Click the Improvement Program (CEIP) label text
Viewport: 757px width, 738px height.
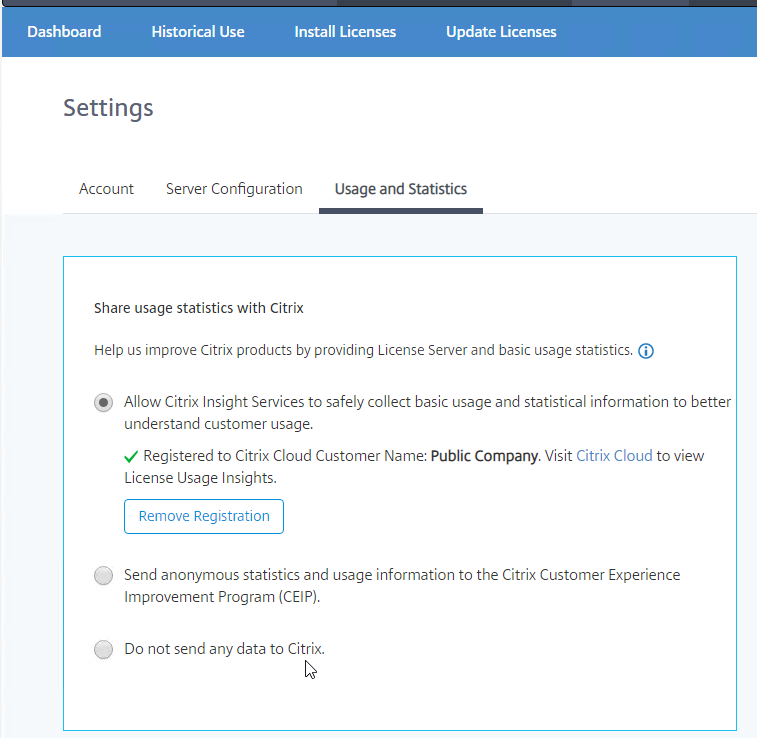point(222,597)
